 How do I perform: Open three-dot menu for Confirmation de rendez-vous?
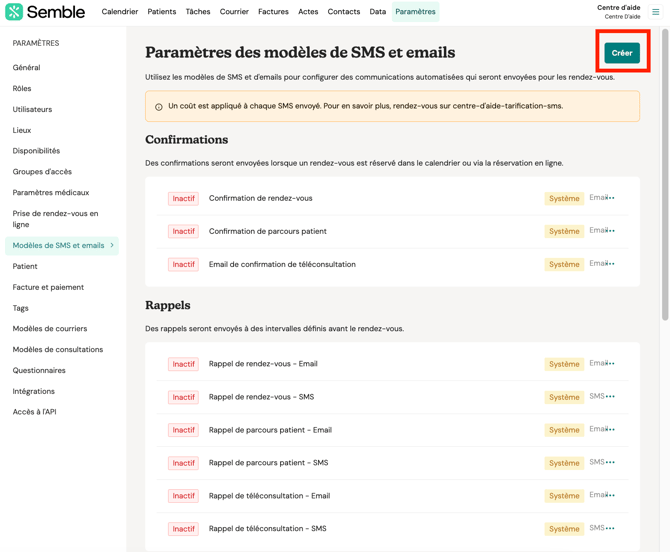[611, 198]
